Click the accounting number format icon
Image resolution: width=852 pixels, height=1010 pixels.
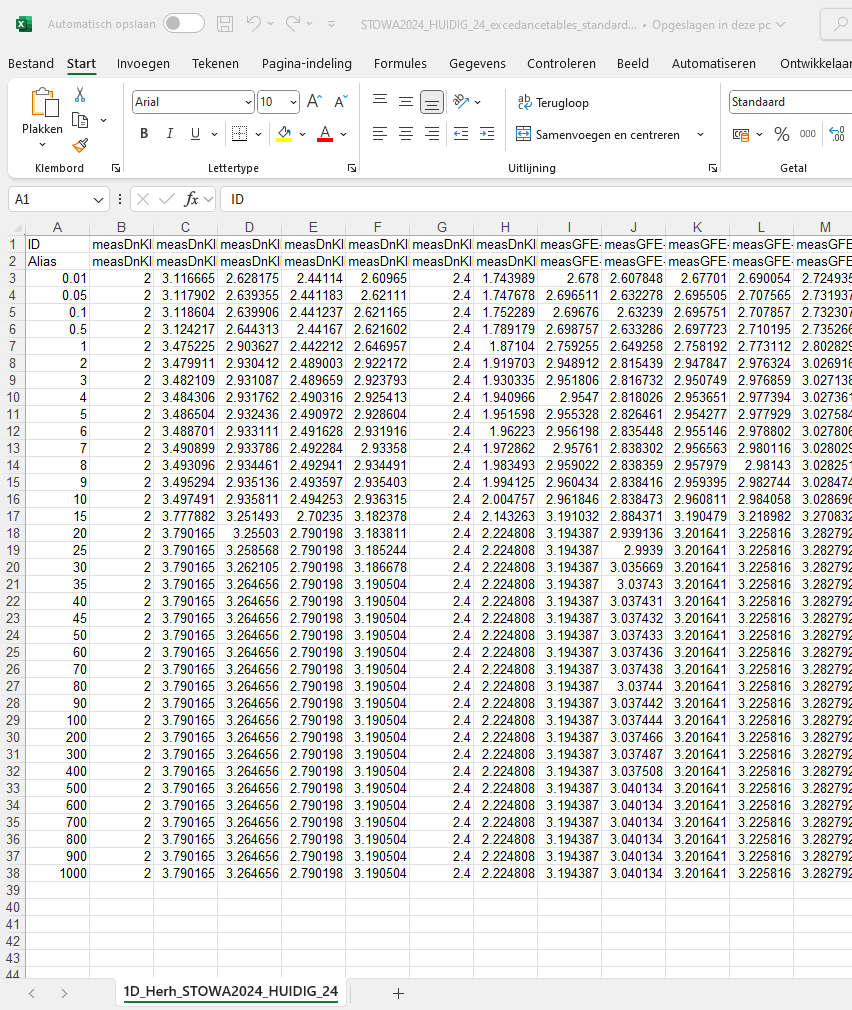pos(741,134)
